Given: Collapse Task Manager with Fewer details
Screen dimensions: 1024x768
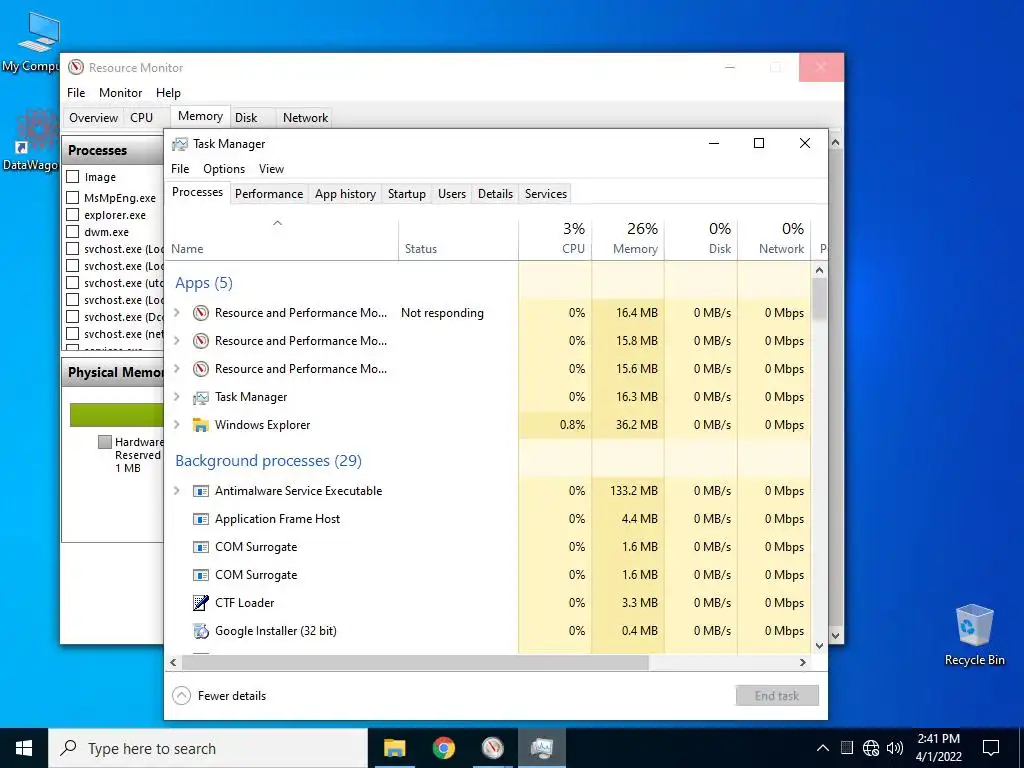Looking at the screenshot, I should [219, 696].
